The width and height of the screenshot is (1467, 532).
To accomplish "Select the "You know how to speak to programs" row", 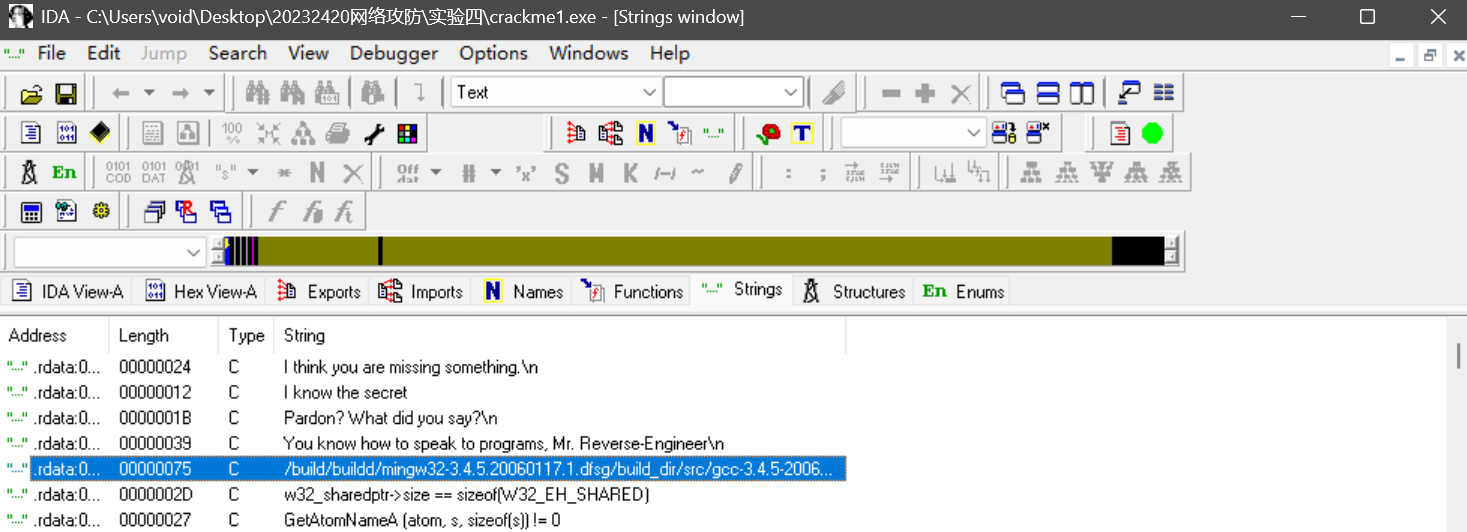I will coord(424,443).
